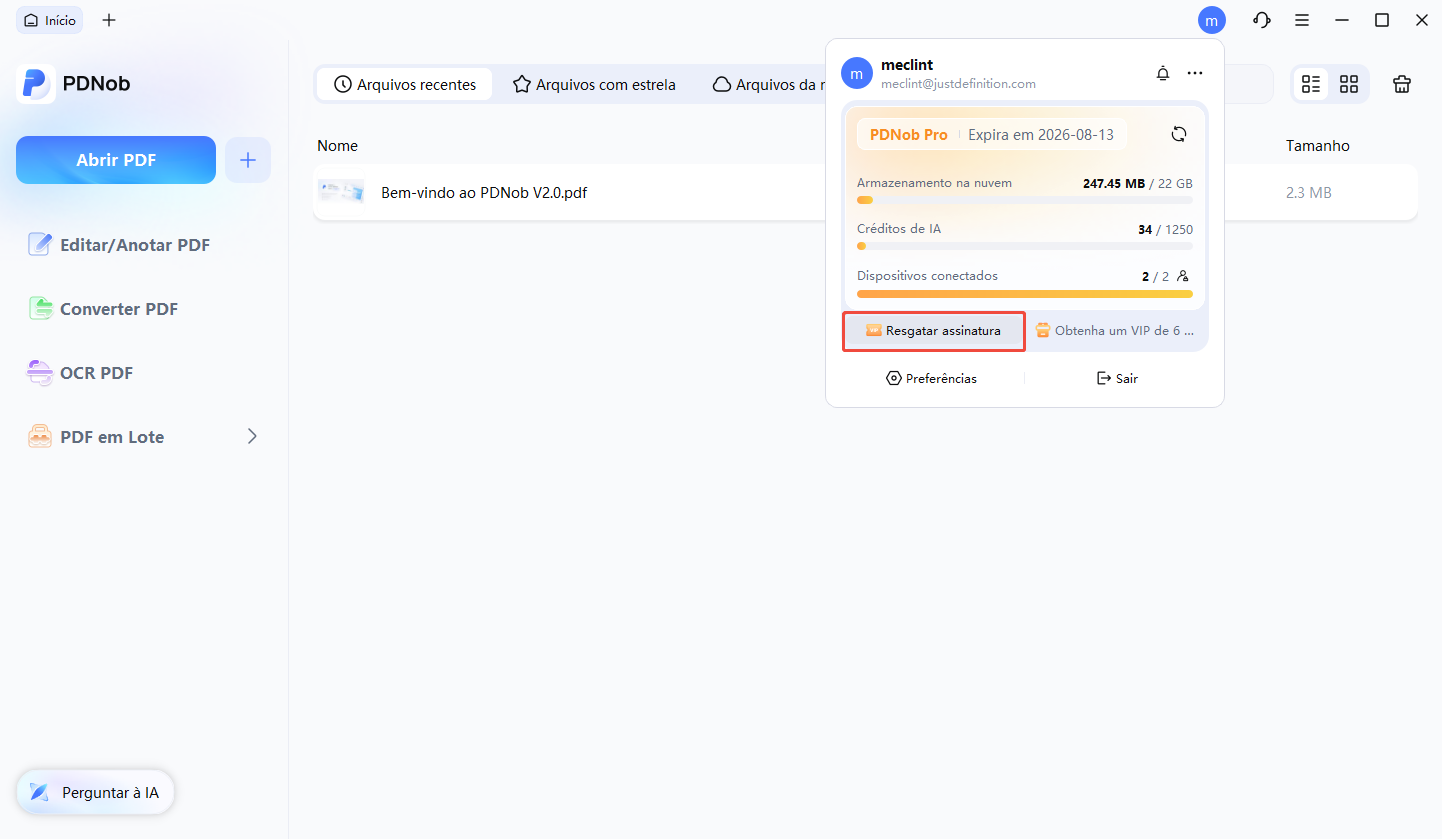This screenshot has width=1442, height=839.
Task: Switch to Arquivos com estrela tab
Action: [x=594, y=85]
